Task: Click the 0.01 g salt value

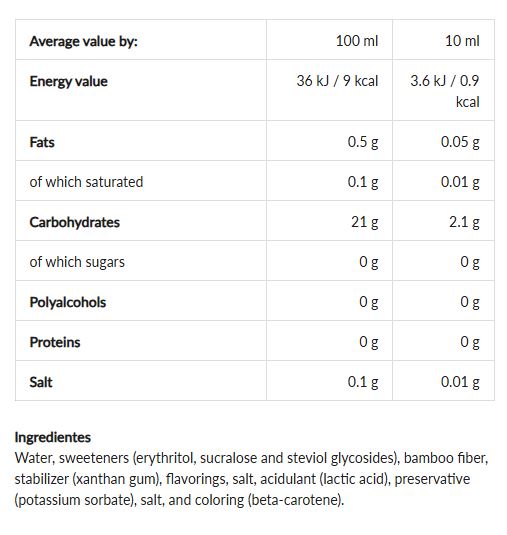Action: pyautogui.click(x=460, y=382)
